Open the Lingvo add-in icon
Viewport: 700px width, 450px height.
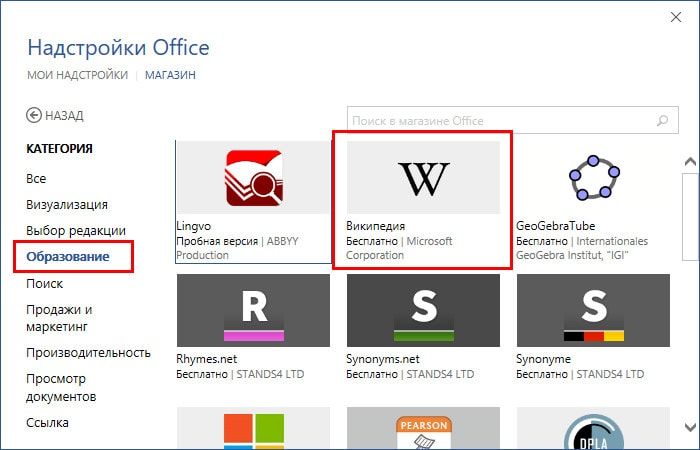253,177
